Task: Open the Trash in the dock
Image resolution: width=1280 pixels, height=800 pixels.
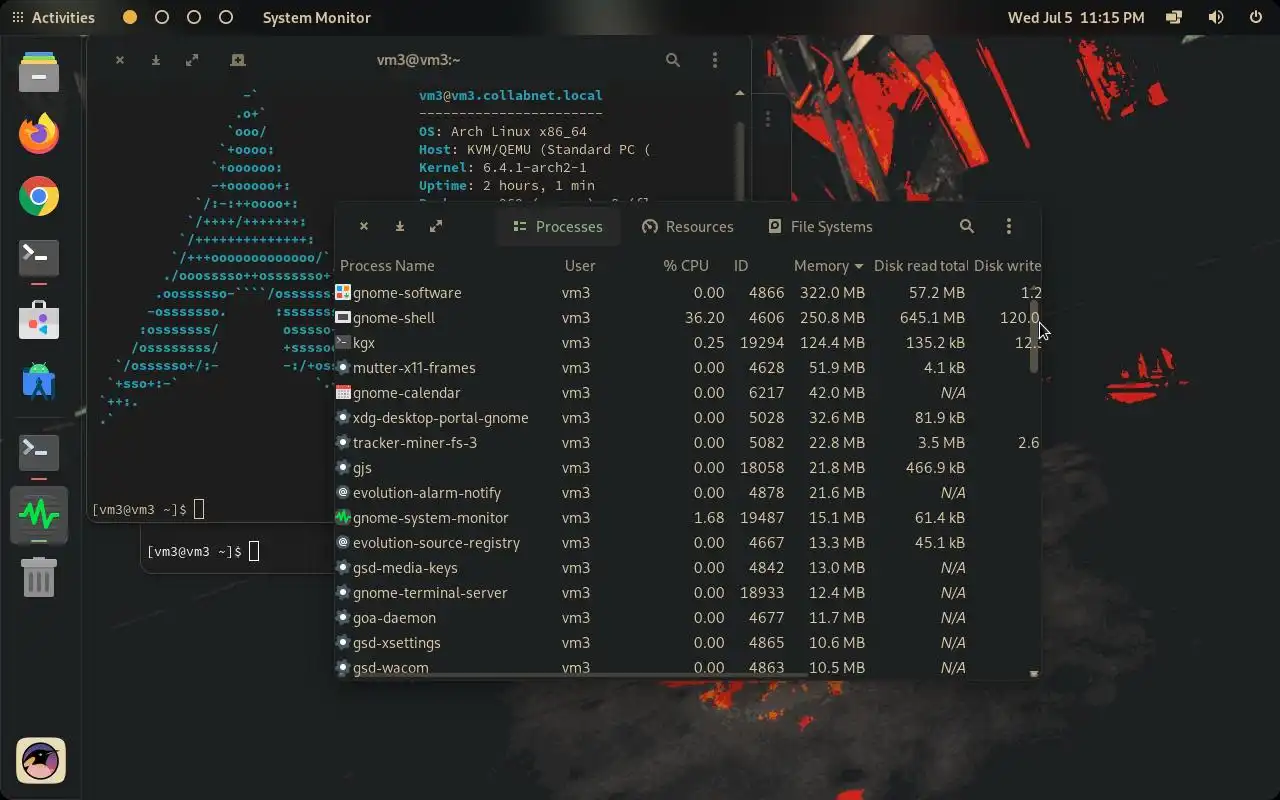Action: [39, 577]
